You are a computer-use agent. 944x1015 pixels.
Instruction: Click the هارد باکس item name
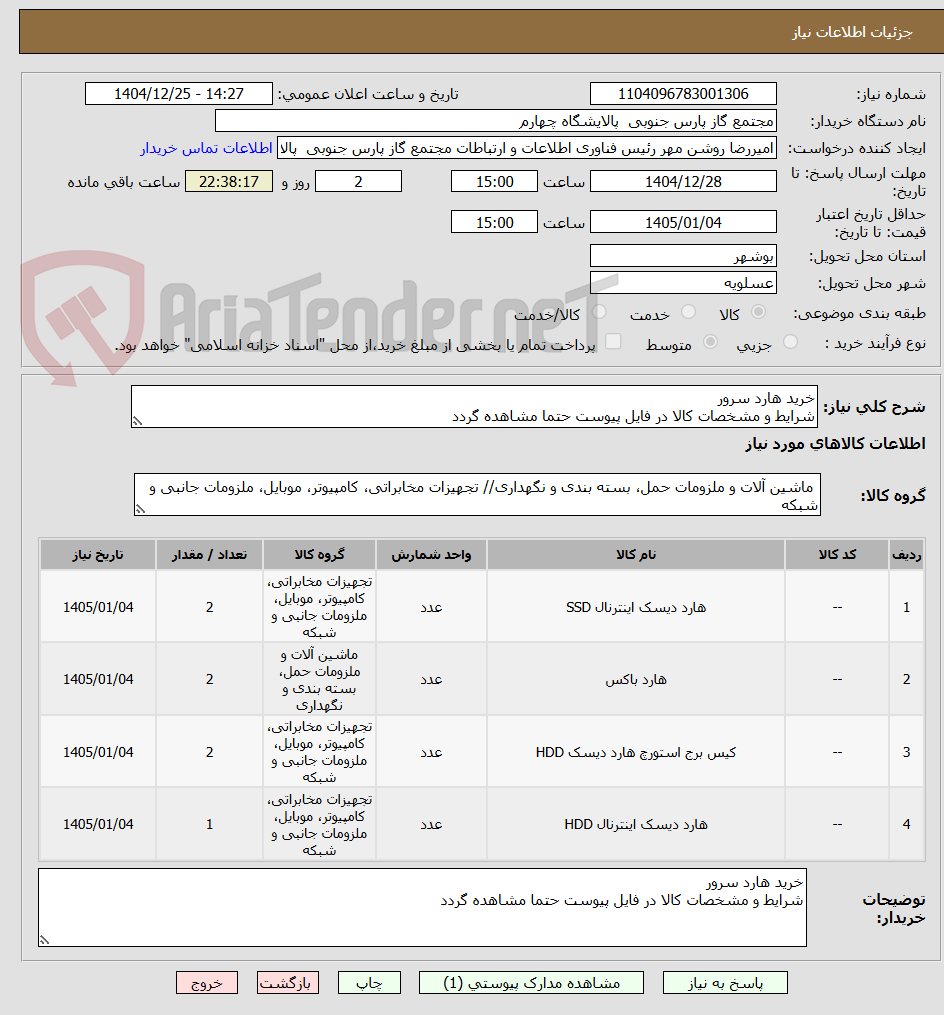[636, 679]
